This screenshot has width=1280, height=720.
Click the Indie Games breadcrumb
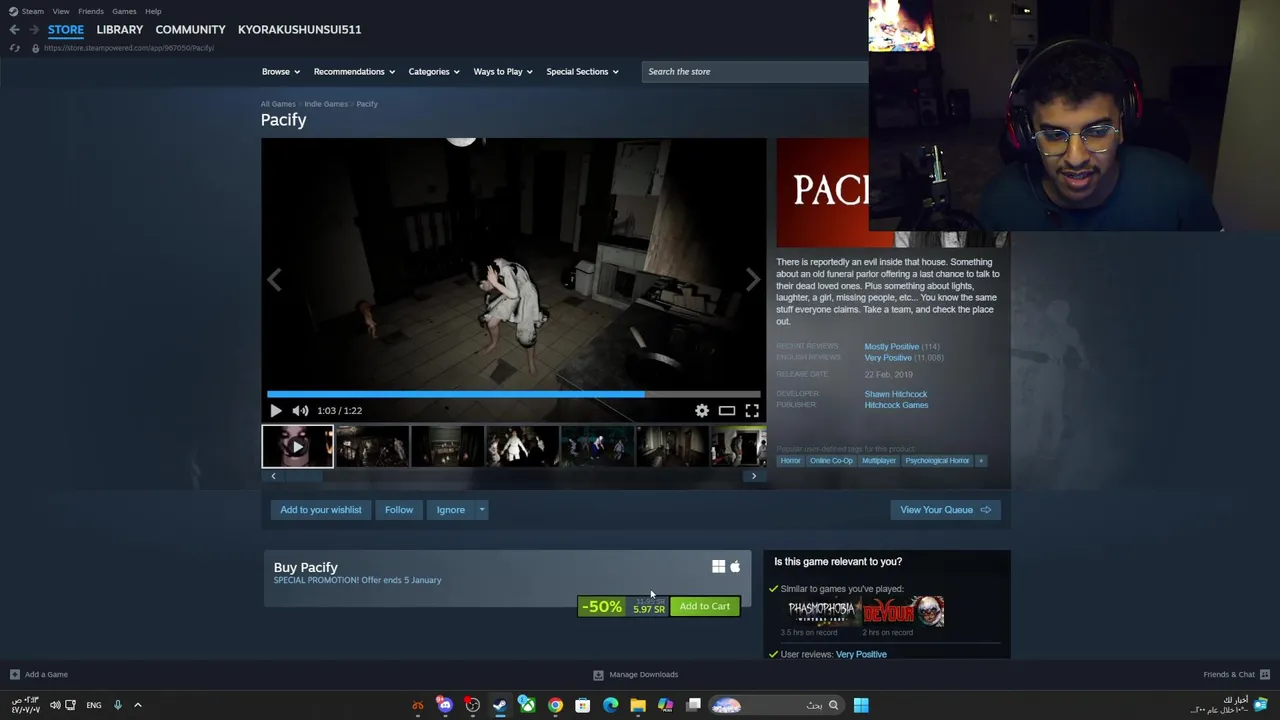click(326, 104)
